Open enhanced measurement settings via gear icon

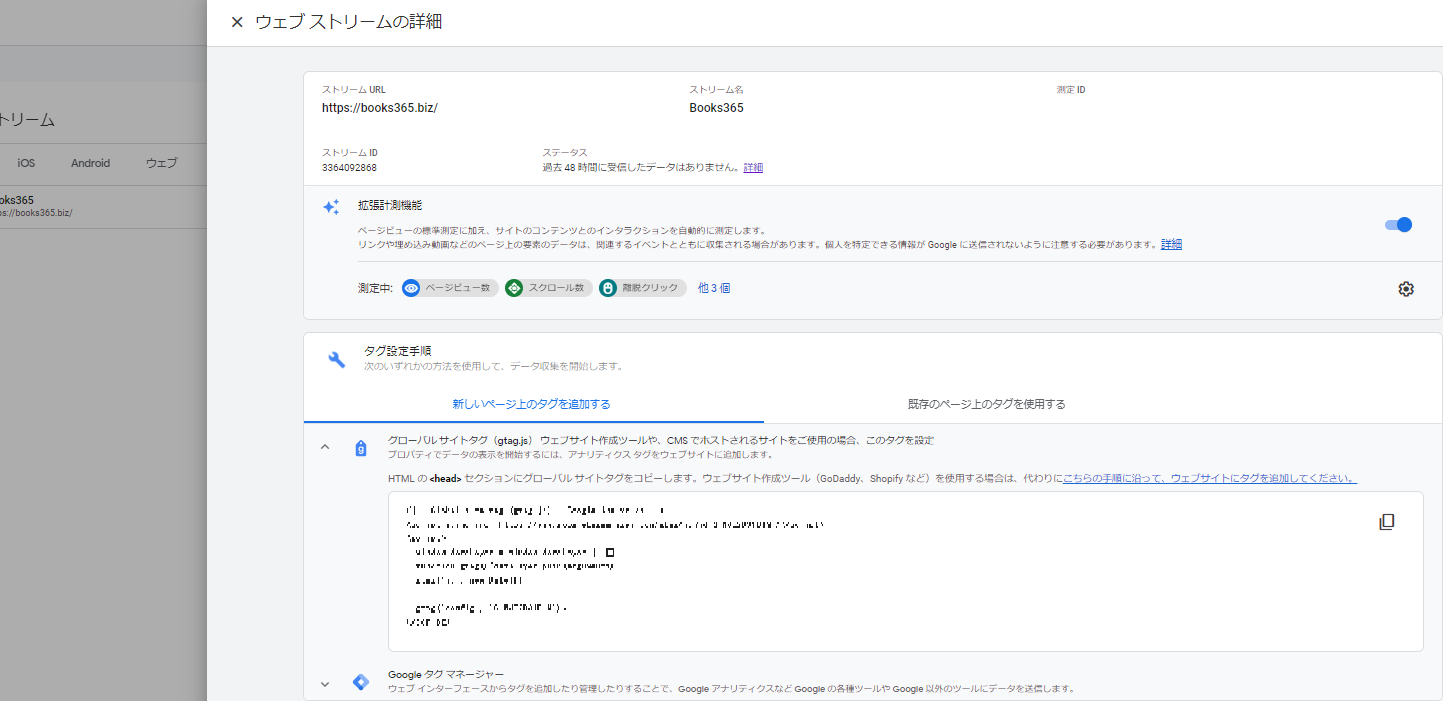[x=1406, y=288]
